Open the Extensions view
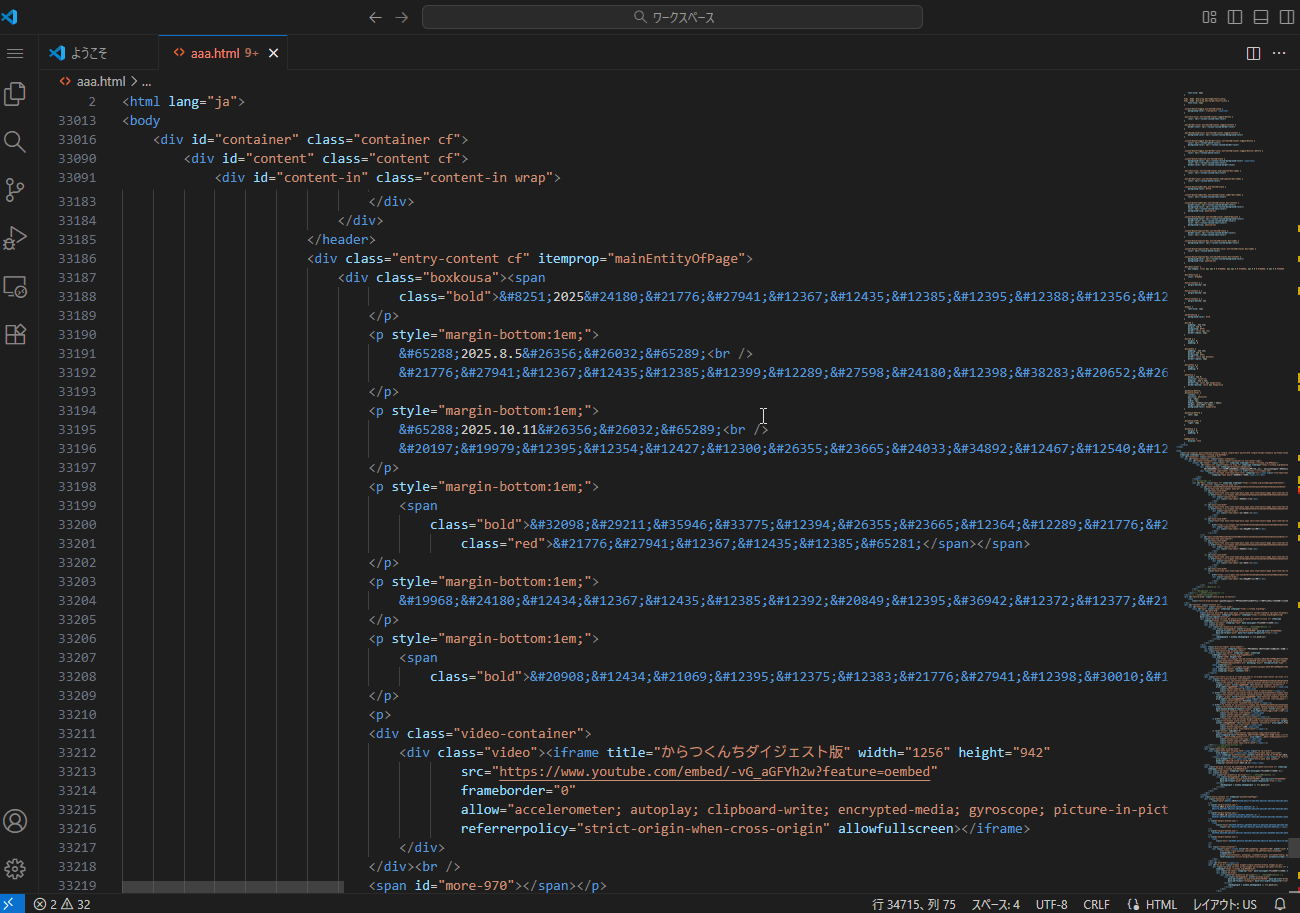The height and width of the screenshot is (913, 1300). click(x=15, y=335)
